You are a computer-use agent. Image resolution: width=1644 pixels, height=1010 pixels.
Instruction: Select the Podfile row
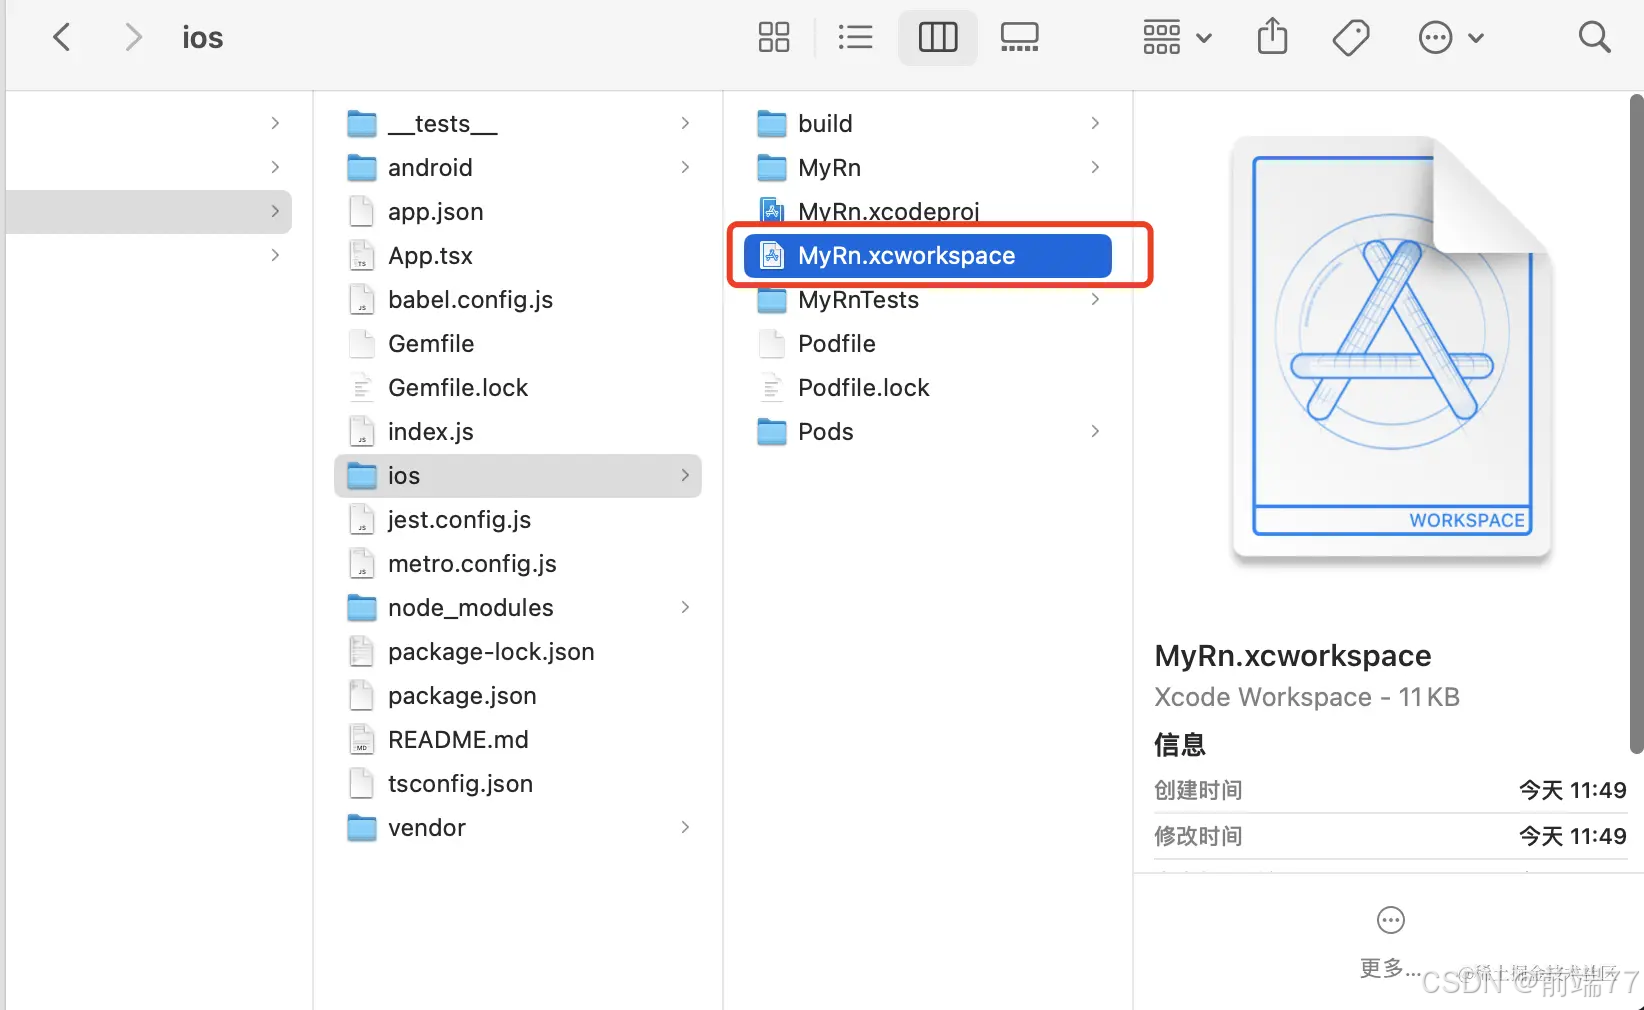928,344
